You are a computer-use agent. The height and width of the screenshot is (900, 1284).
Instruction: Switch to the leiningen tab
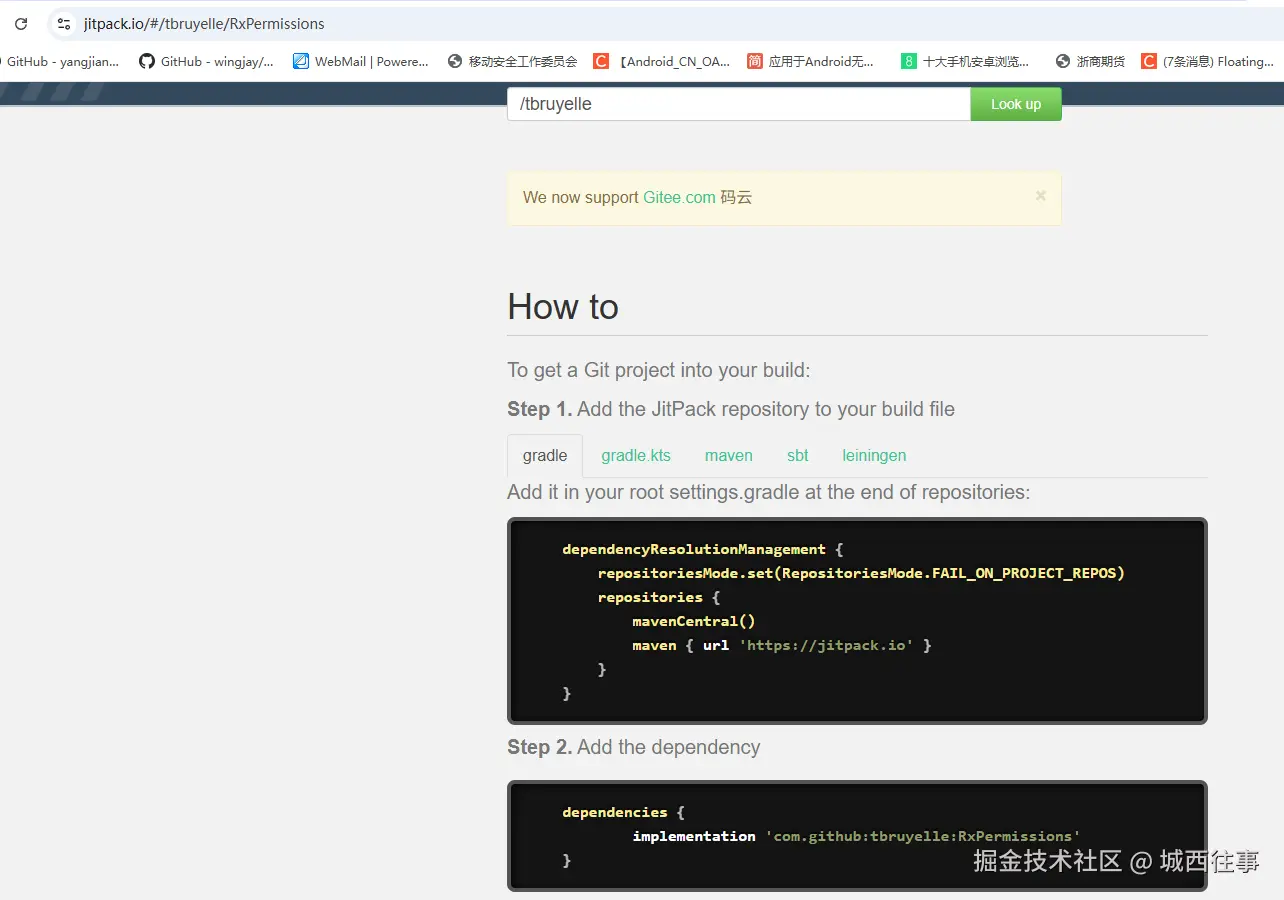point(874,455)
